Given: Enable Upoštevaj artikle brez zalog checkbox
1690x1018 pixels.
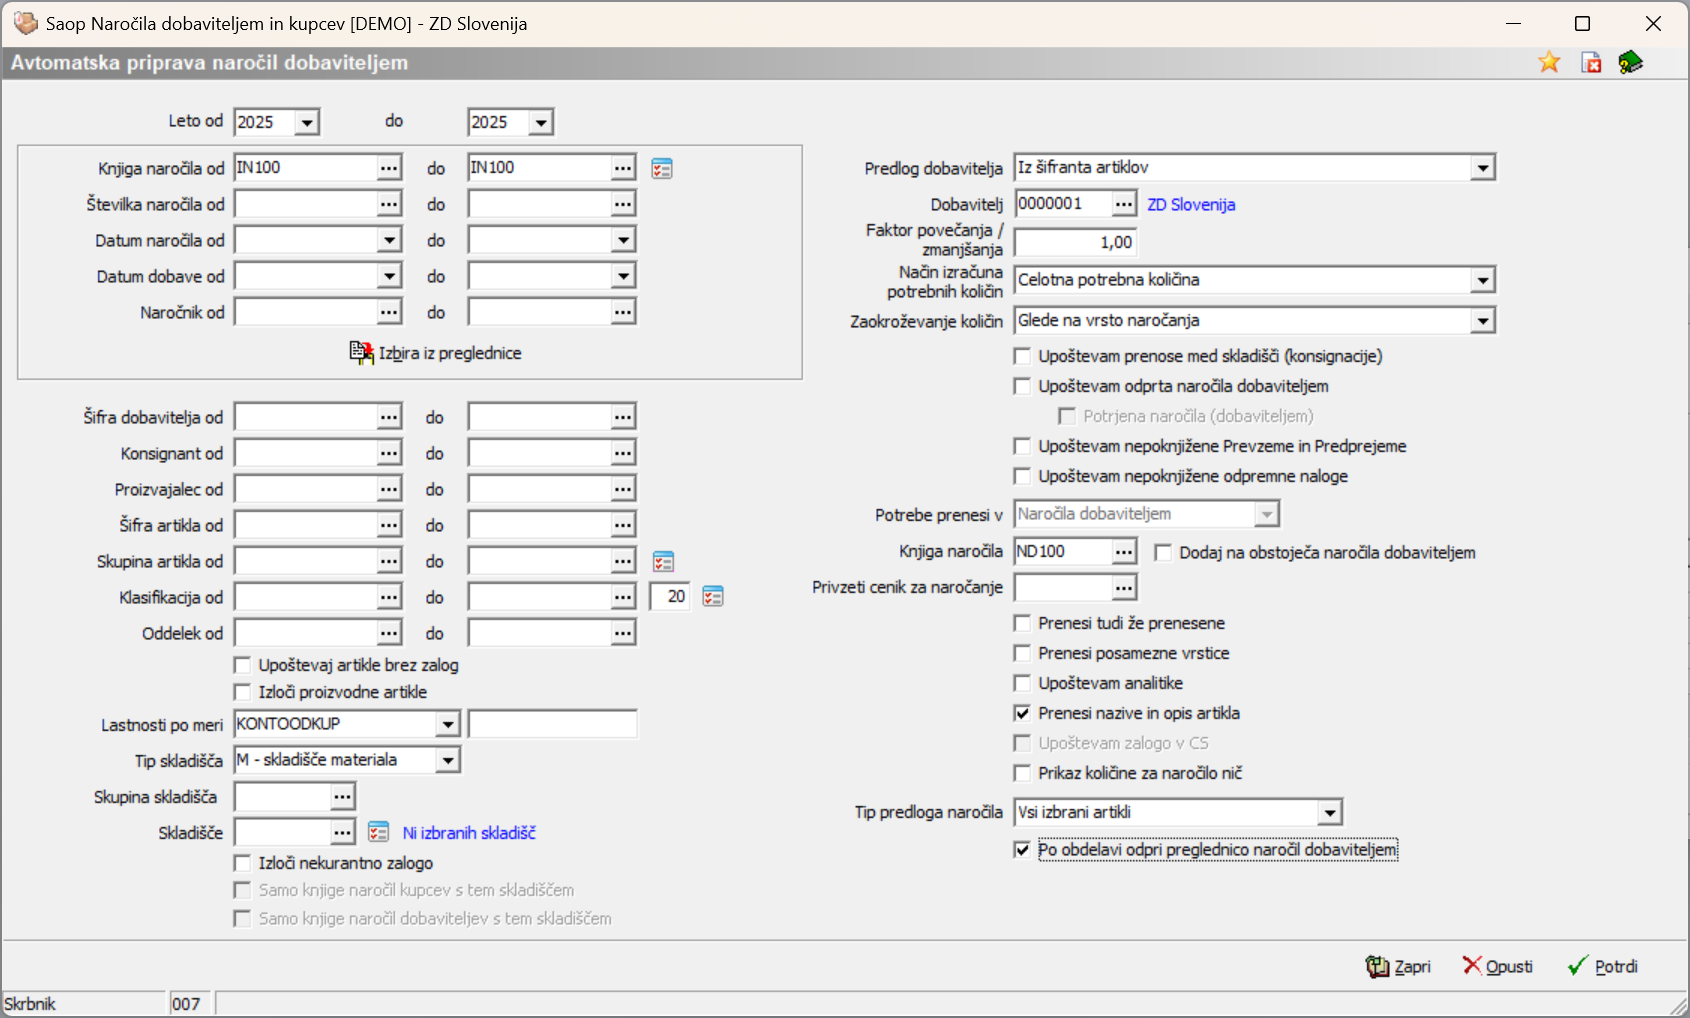Looking at the screenshot, I should (x=242, y=665).
